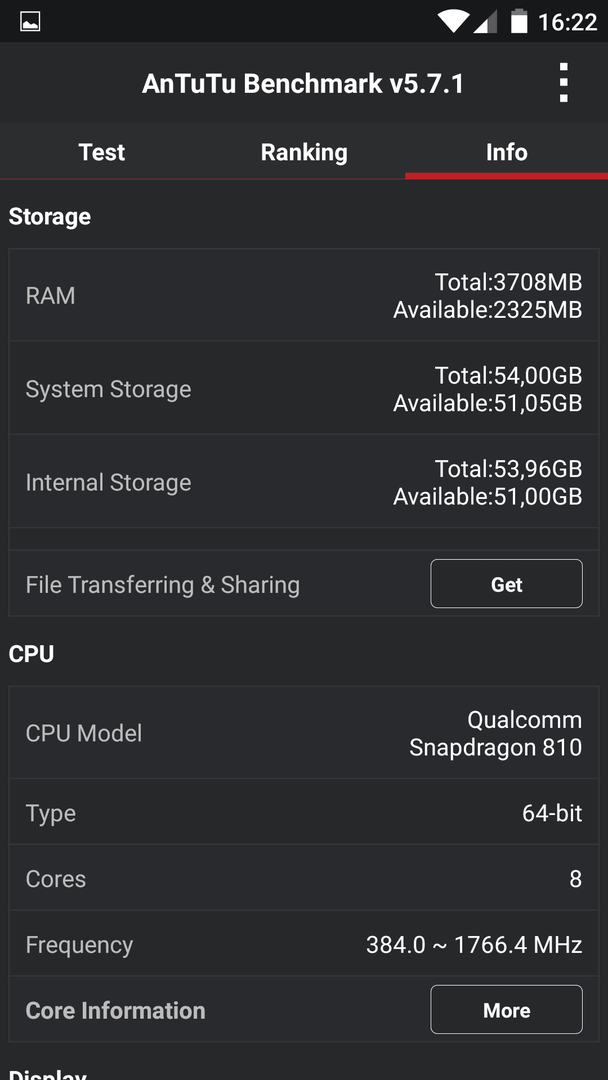Tap the Wi-Fi signal icon
This screenshot has width=608, height=1080.
click(453, 21)
